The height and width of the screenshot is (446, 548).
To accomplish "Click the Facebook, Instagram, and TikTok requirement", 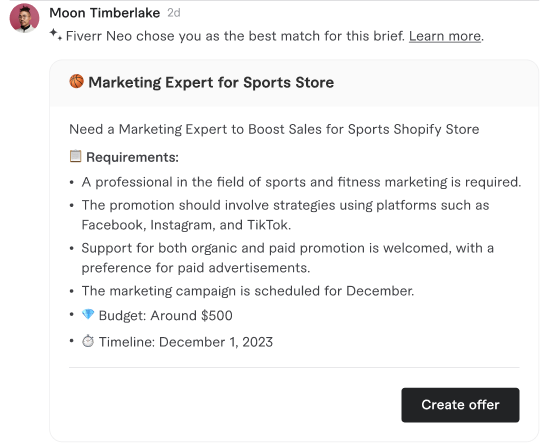I will pos(285,215).
